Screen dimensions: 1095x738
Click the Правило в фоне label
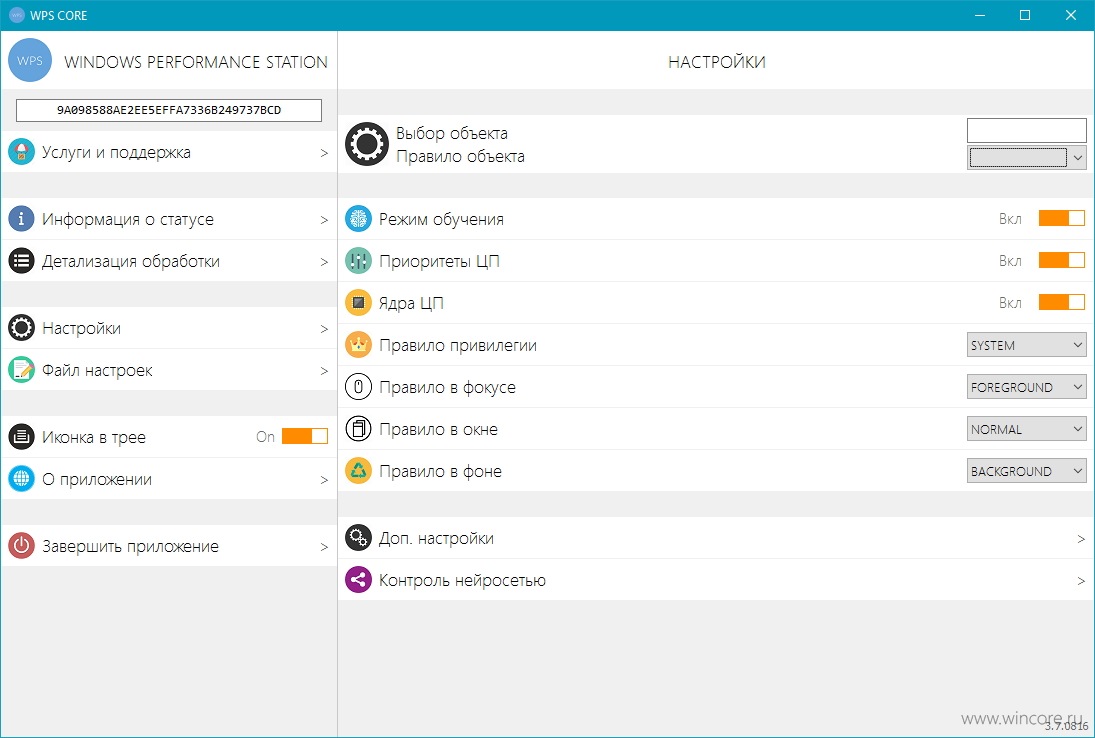[441, 471]
